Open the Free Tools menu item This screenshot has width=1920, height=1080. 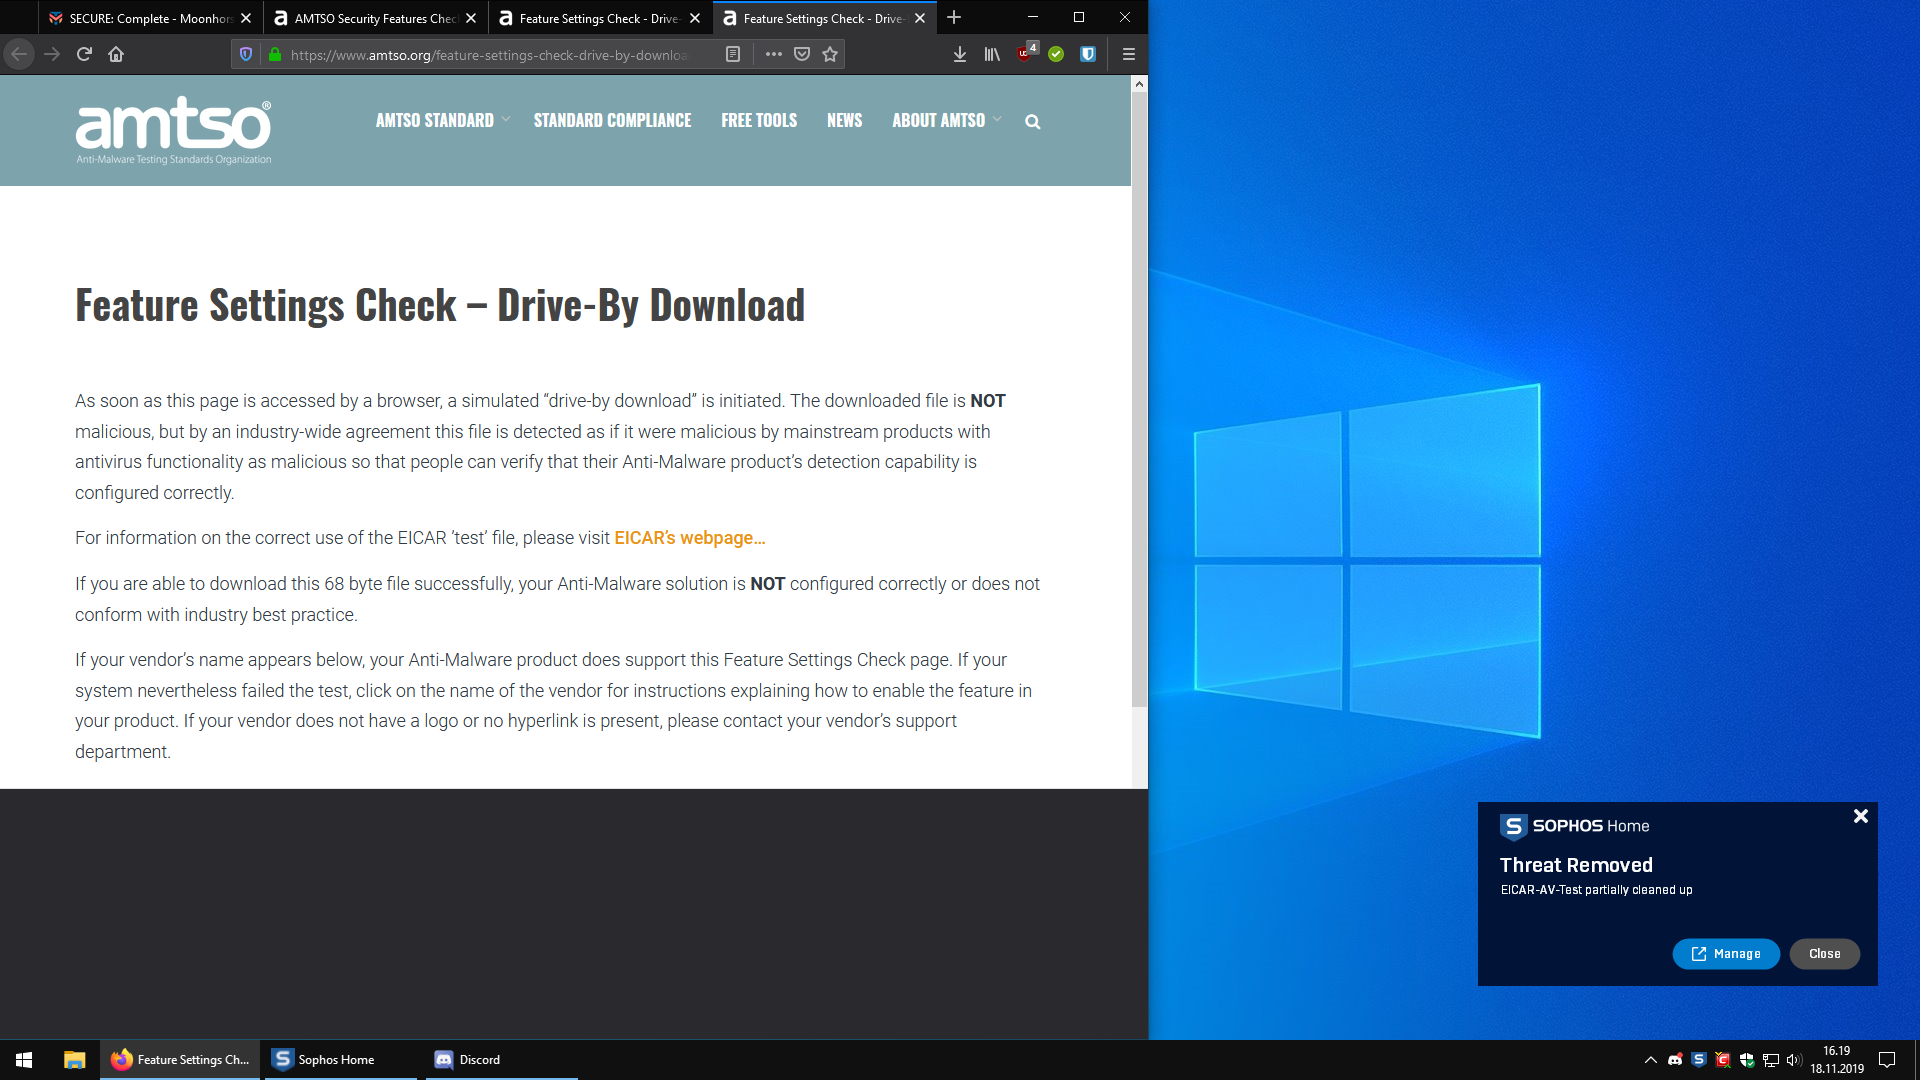click(759, 120)
